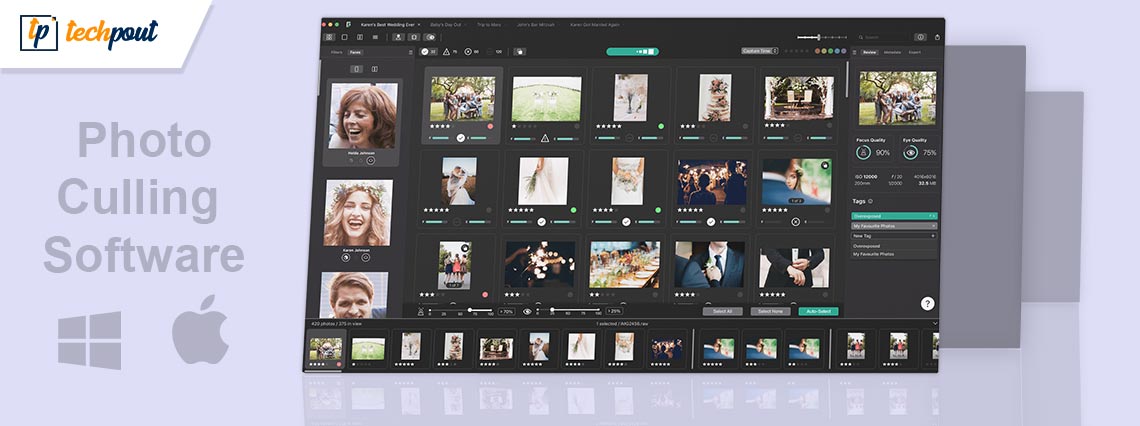1140x426 pixels.
Task: Toggle the accepted checkmark filter
Action: pyautogui.click(x=429, y=52)
